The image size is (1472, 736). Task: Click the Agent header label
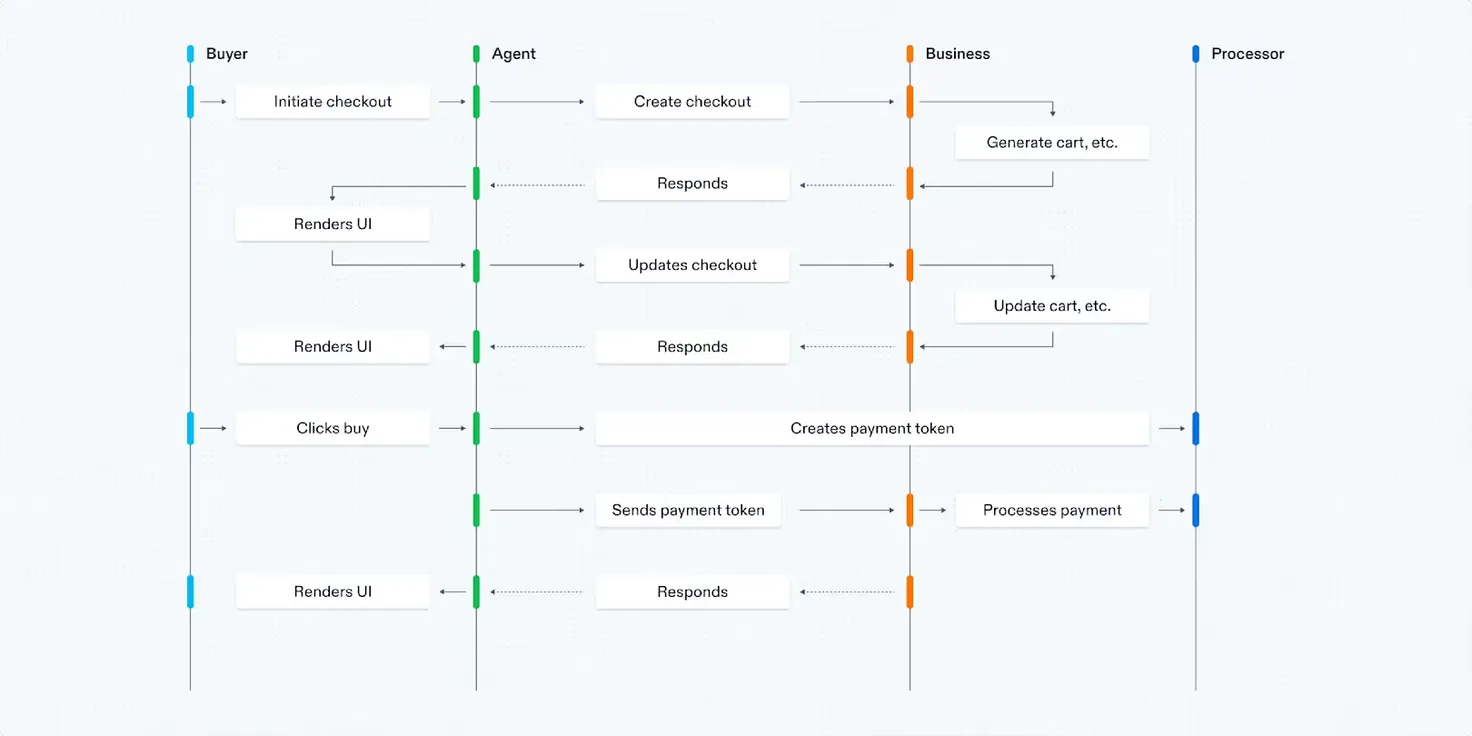514,54
